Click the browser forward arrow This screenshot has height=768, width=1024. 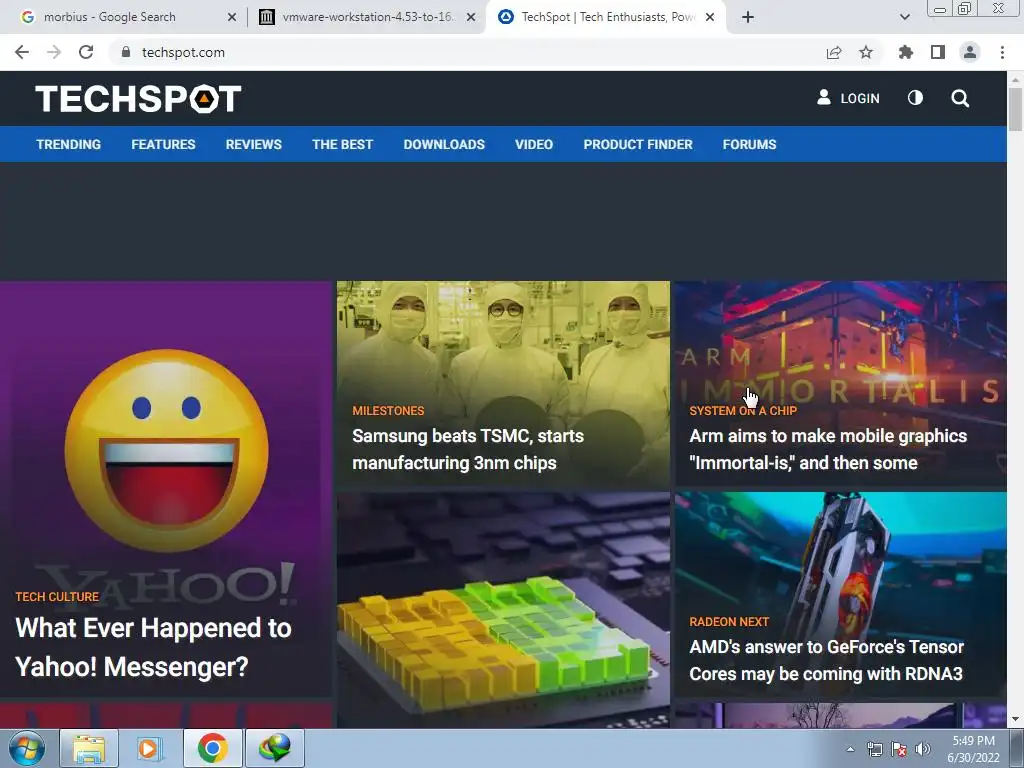click(54, 52)
